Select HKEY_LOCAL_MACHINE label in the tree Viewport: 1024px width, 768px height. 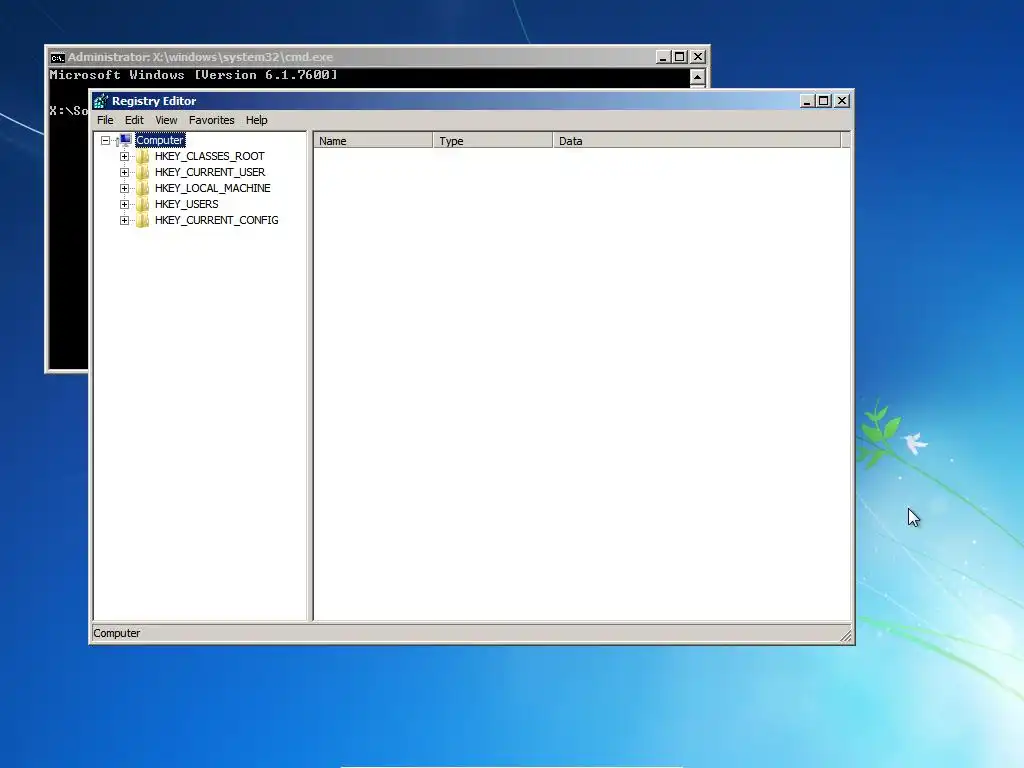click(x=212, y=188)
